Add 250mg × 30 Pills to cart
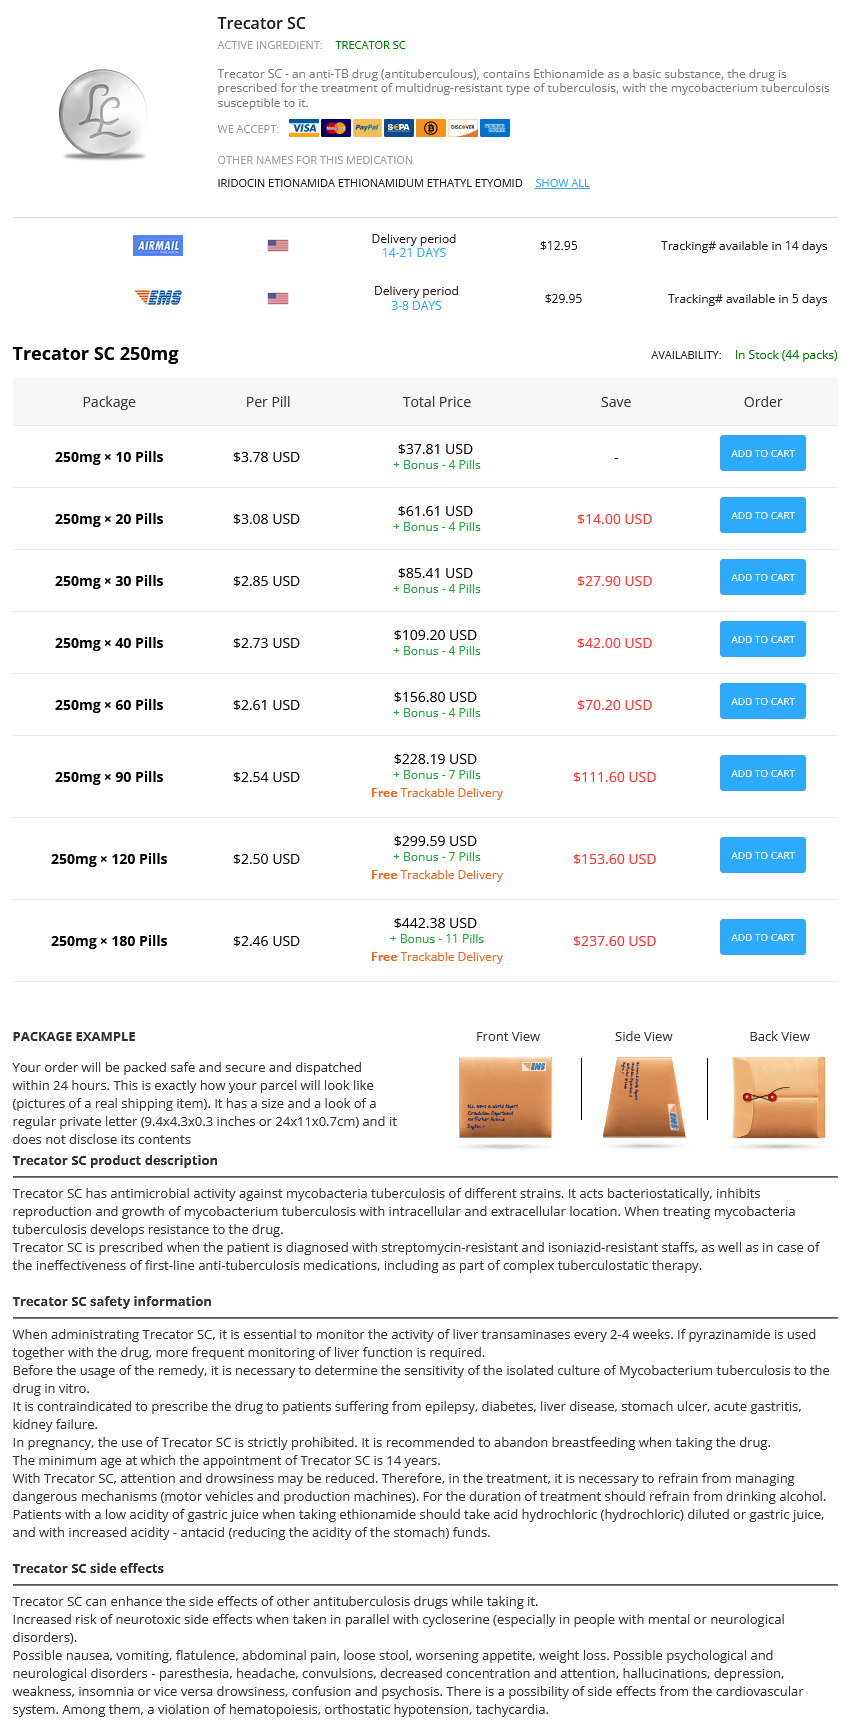The height and width of the screenshot is (1730, 851). [x=762, y=578]
